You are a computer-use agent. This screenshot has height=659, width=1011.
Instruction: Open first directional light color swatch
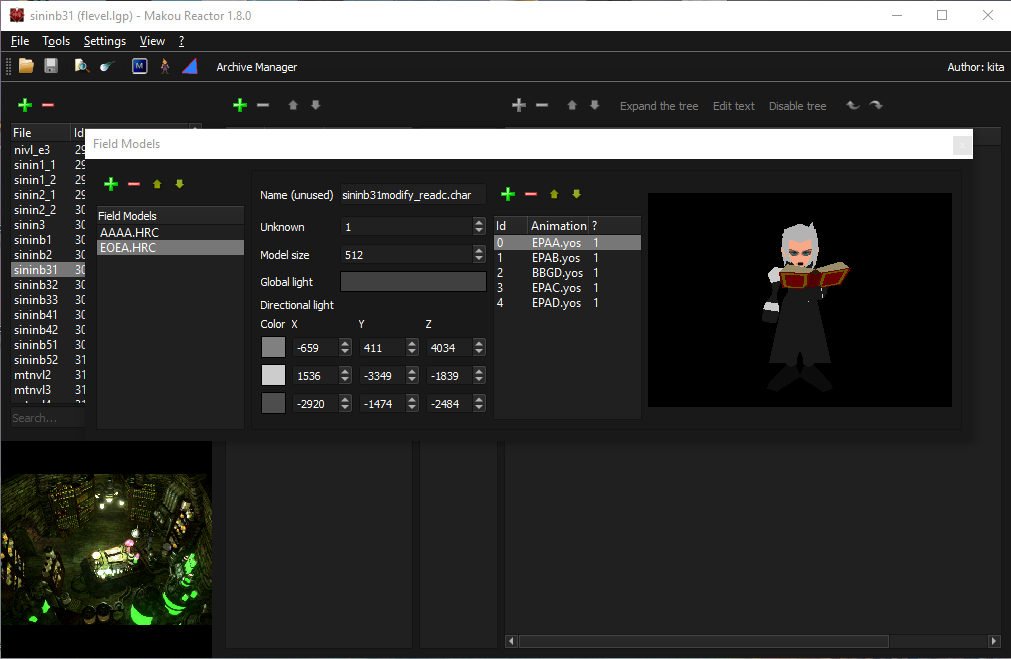point(273,347)
